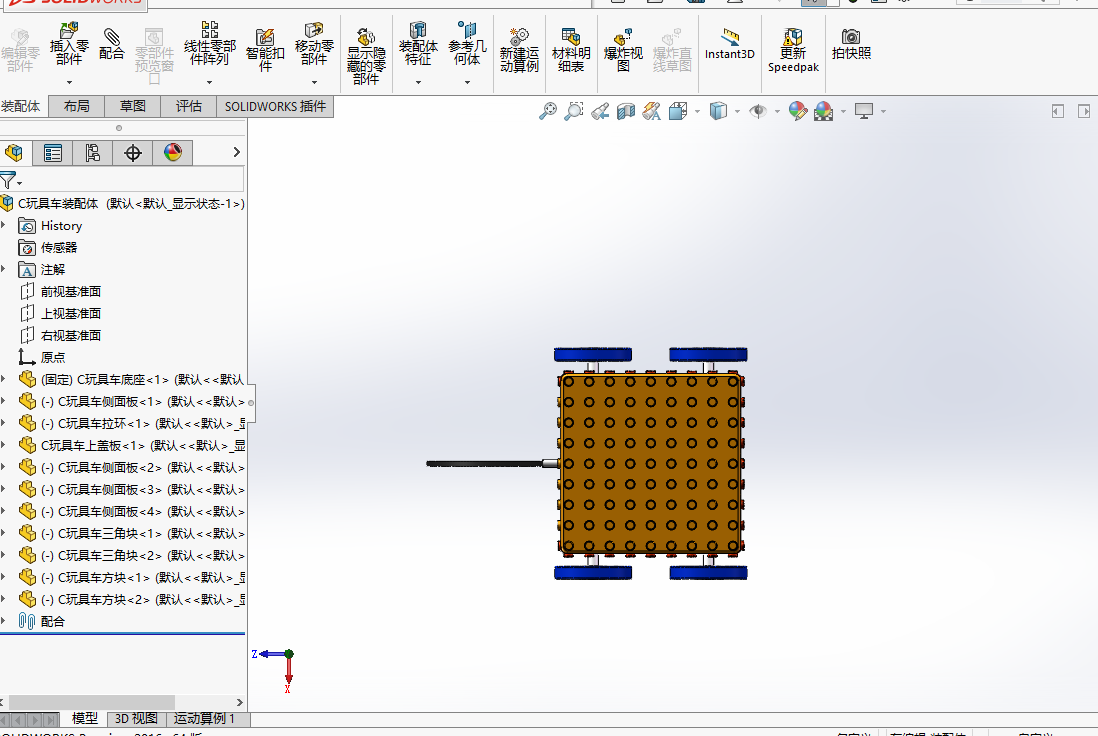Switch to the 装配体 (Assembly) tab
Image resolution: width=1098 pixels, height=736 pixels.
(x=21, y=106)
